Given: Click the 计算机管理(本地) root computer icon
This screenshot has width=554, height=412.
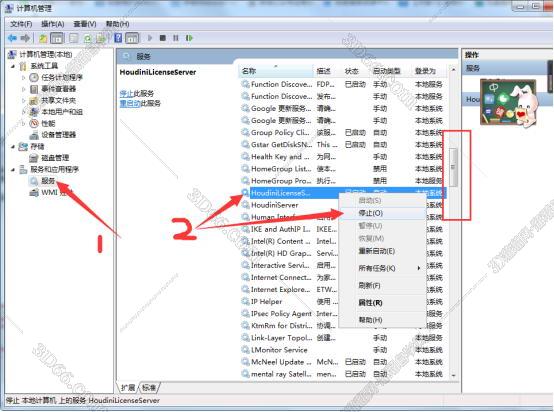Looking at the screenshot, I should pyautogui.click(x=12, y=54).
